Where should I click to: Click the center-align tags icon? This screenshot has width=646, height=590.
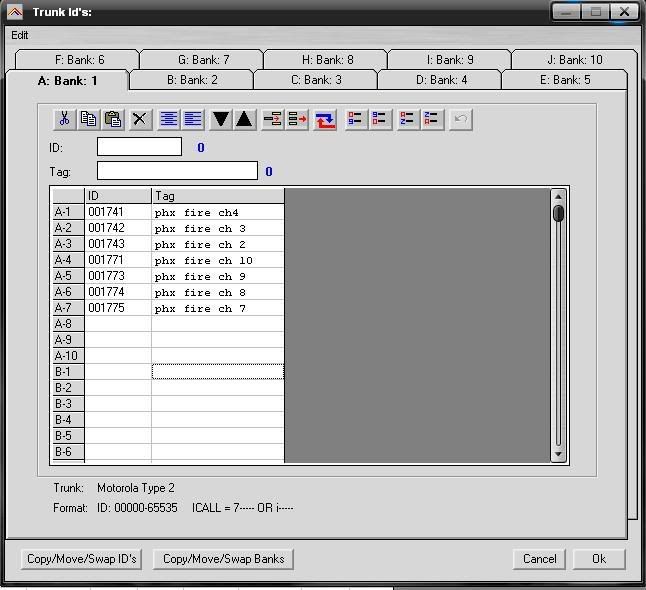coord(168,119)
